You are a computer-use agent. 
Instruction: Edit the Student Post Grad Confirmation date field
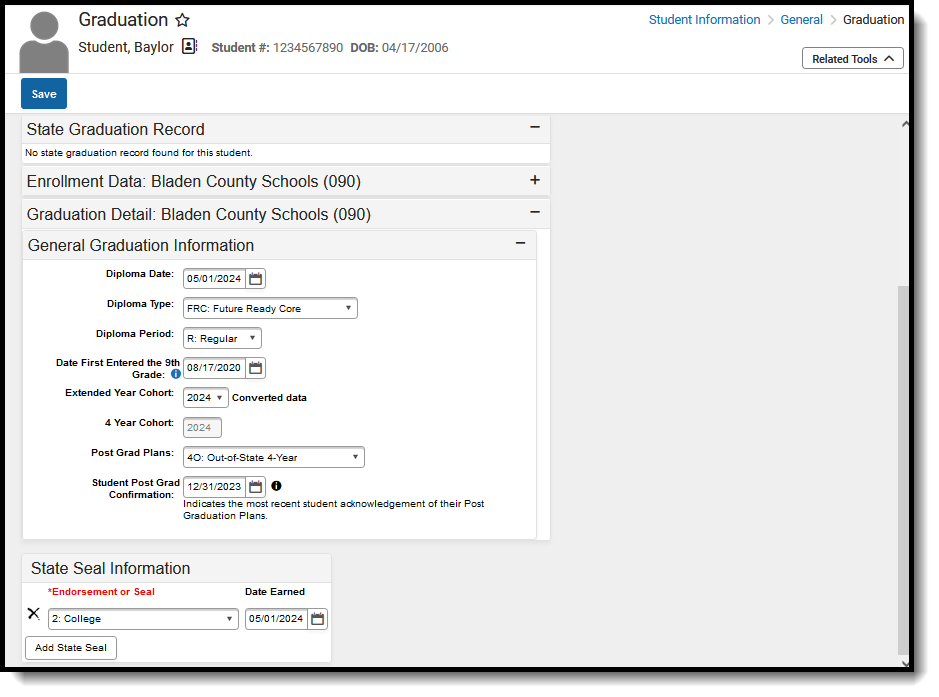coord(214,486)
